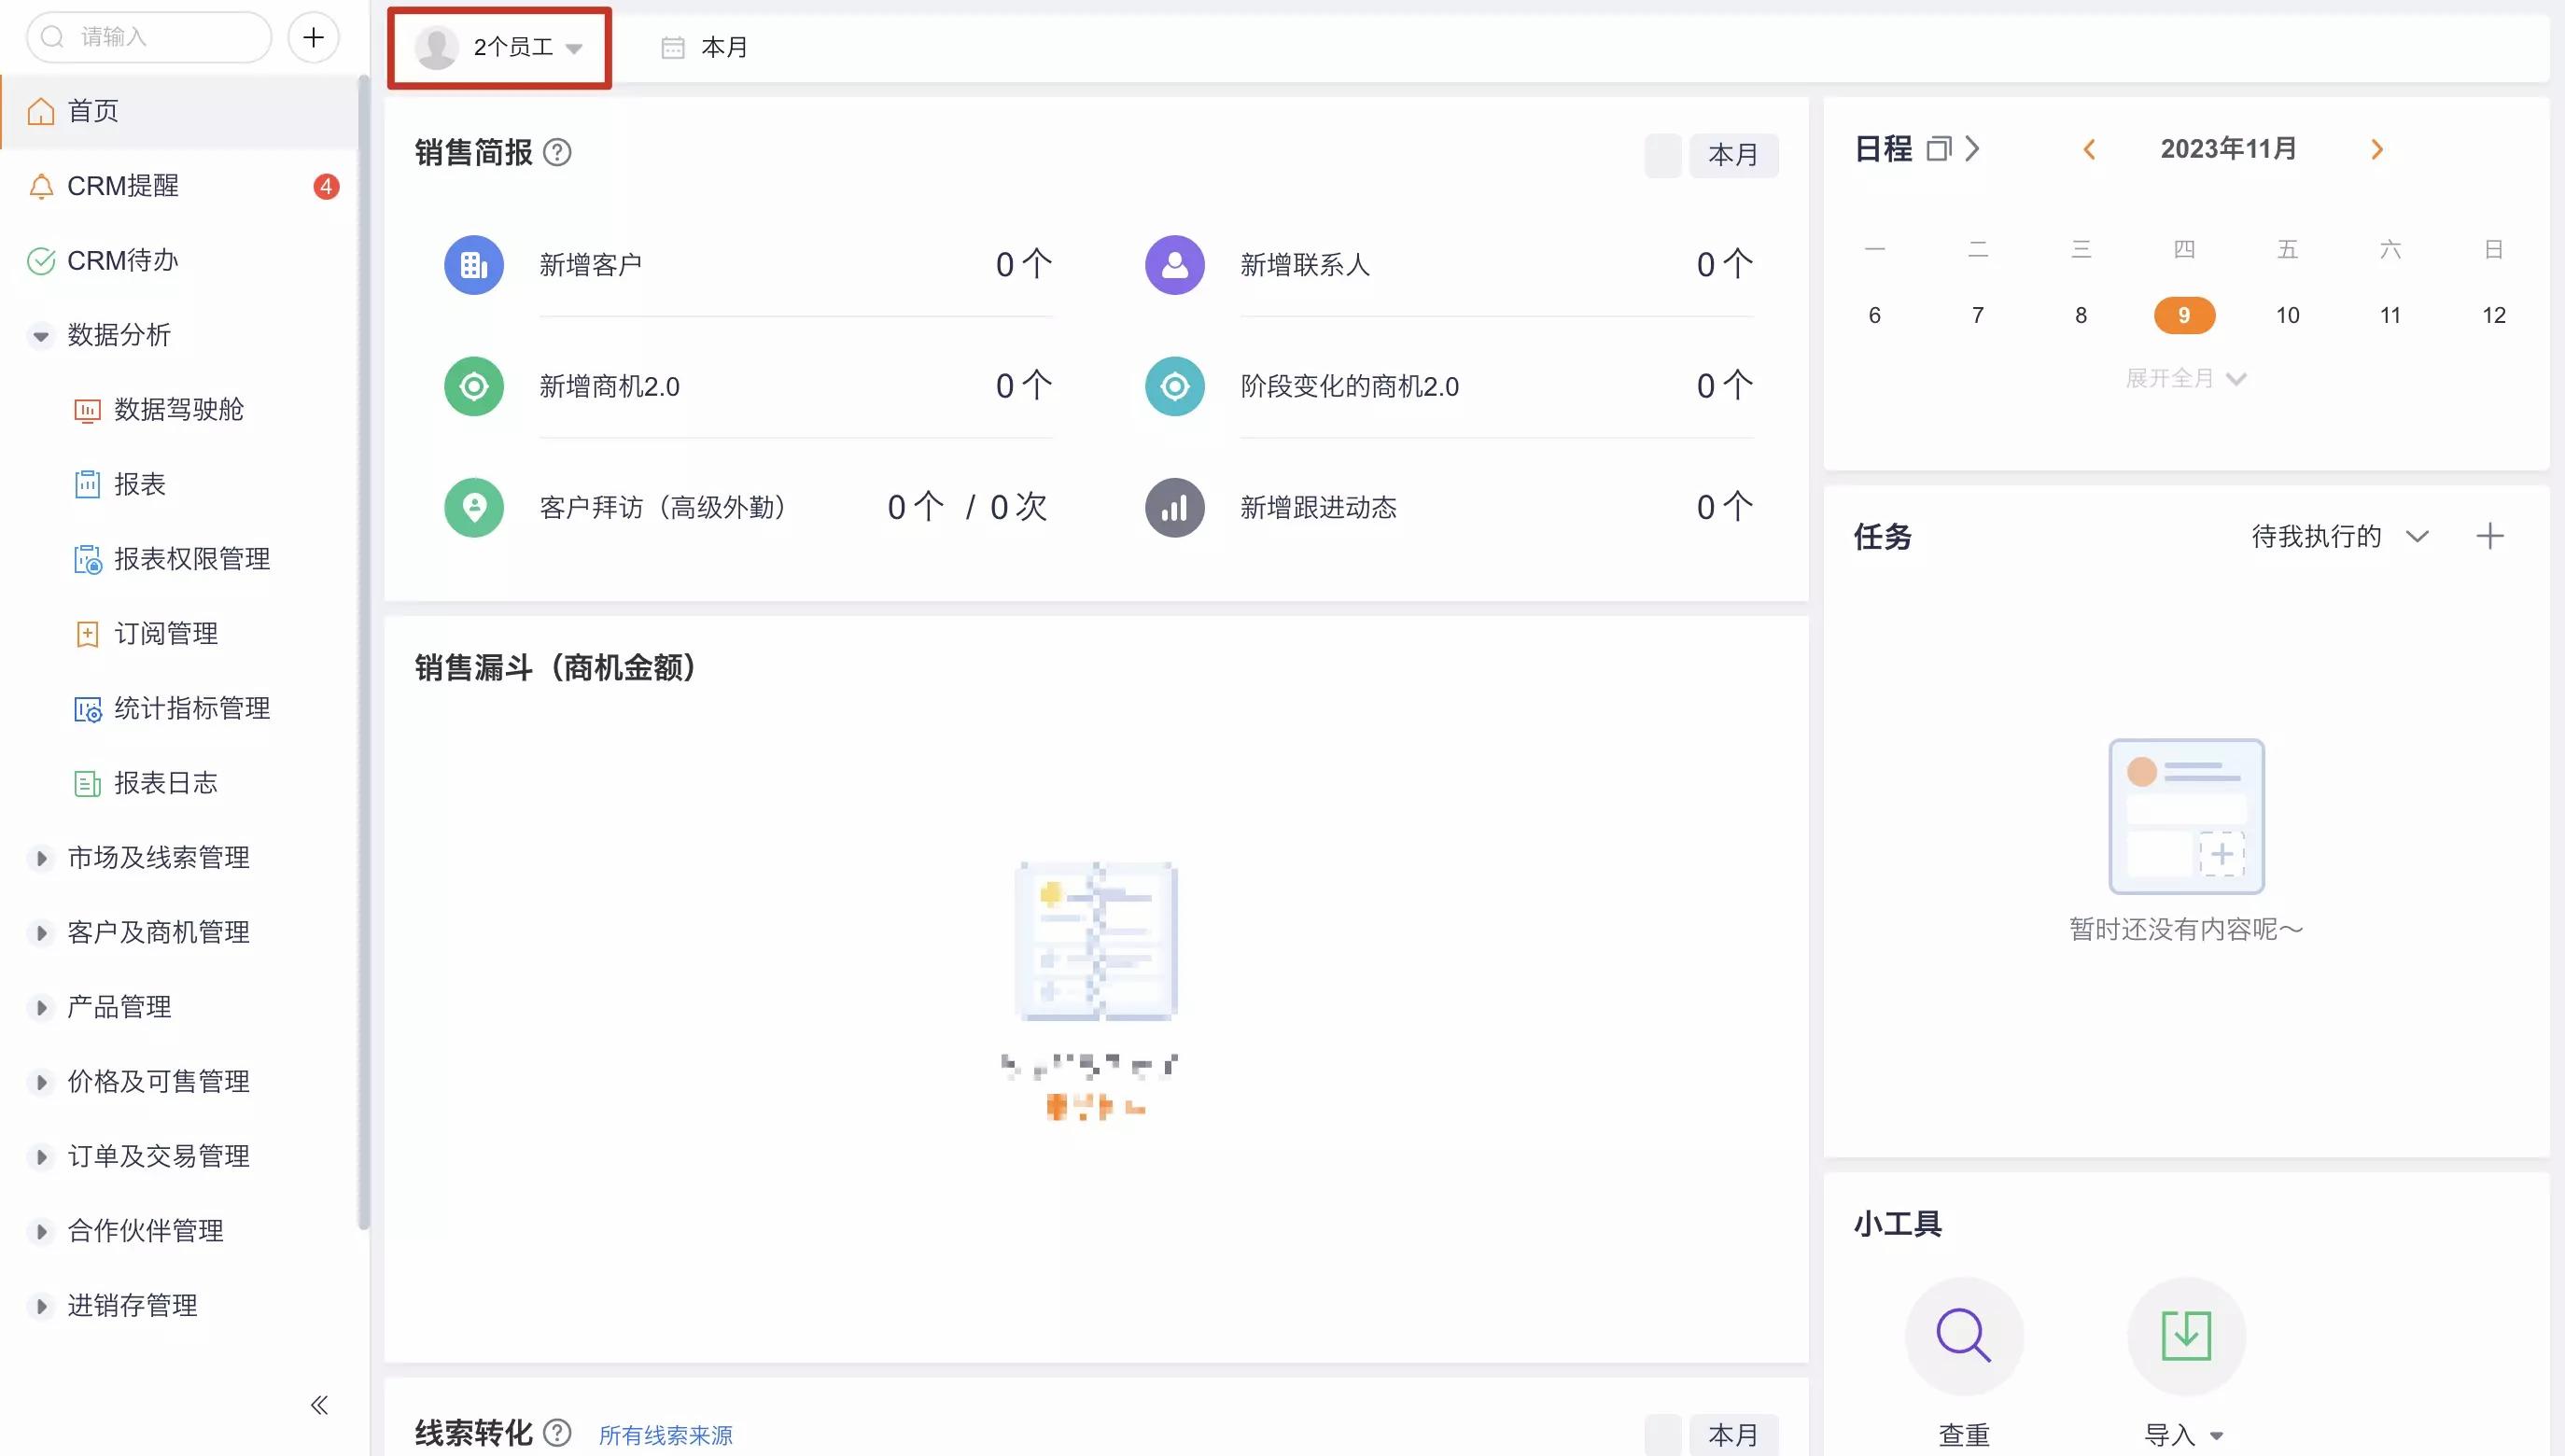Click the 新增商机2.0 target icon
Screen dimensions: 2565x1456
tap(474, 386)
